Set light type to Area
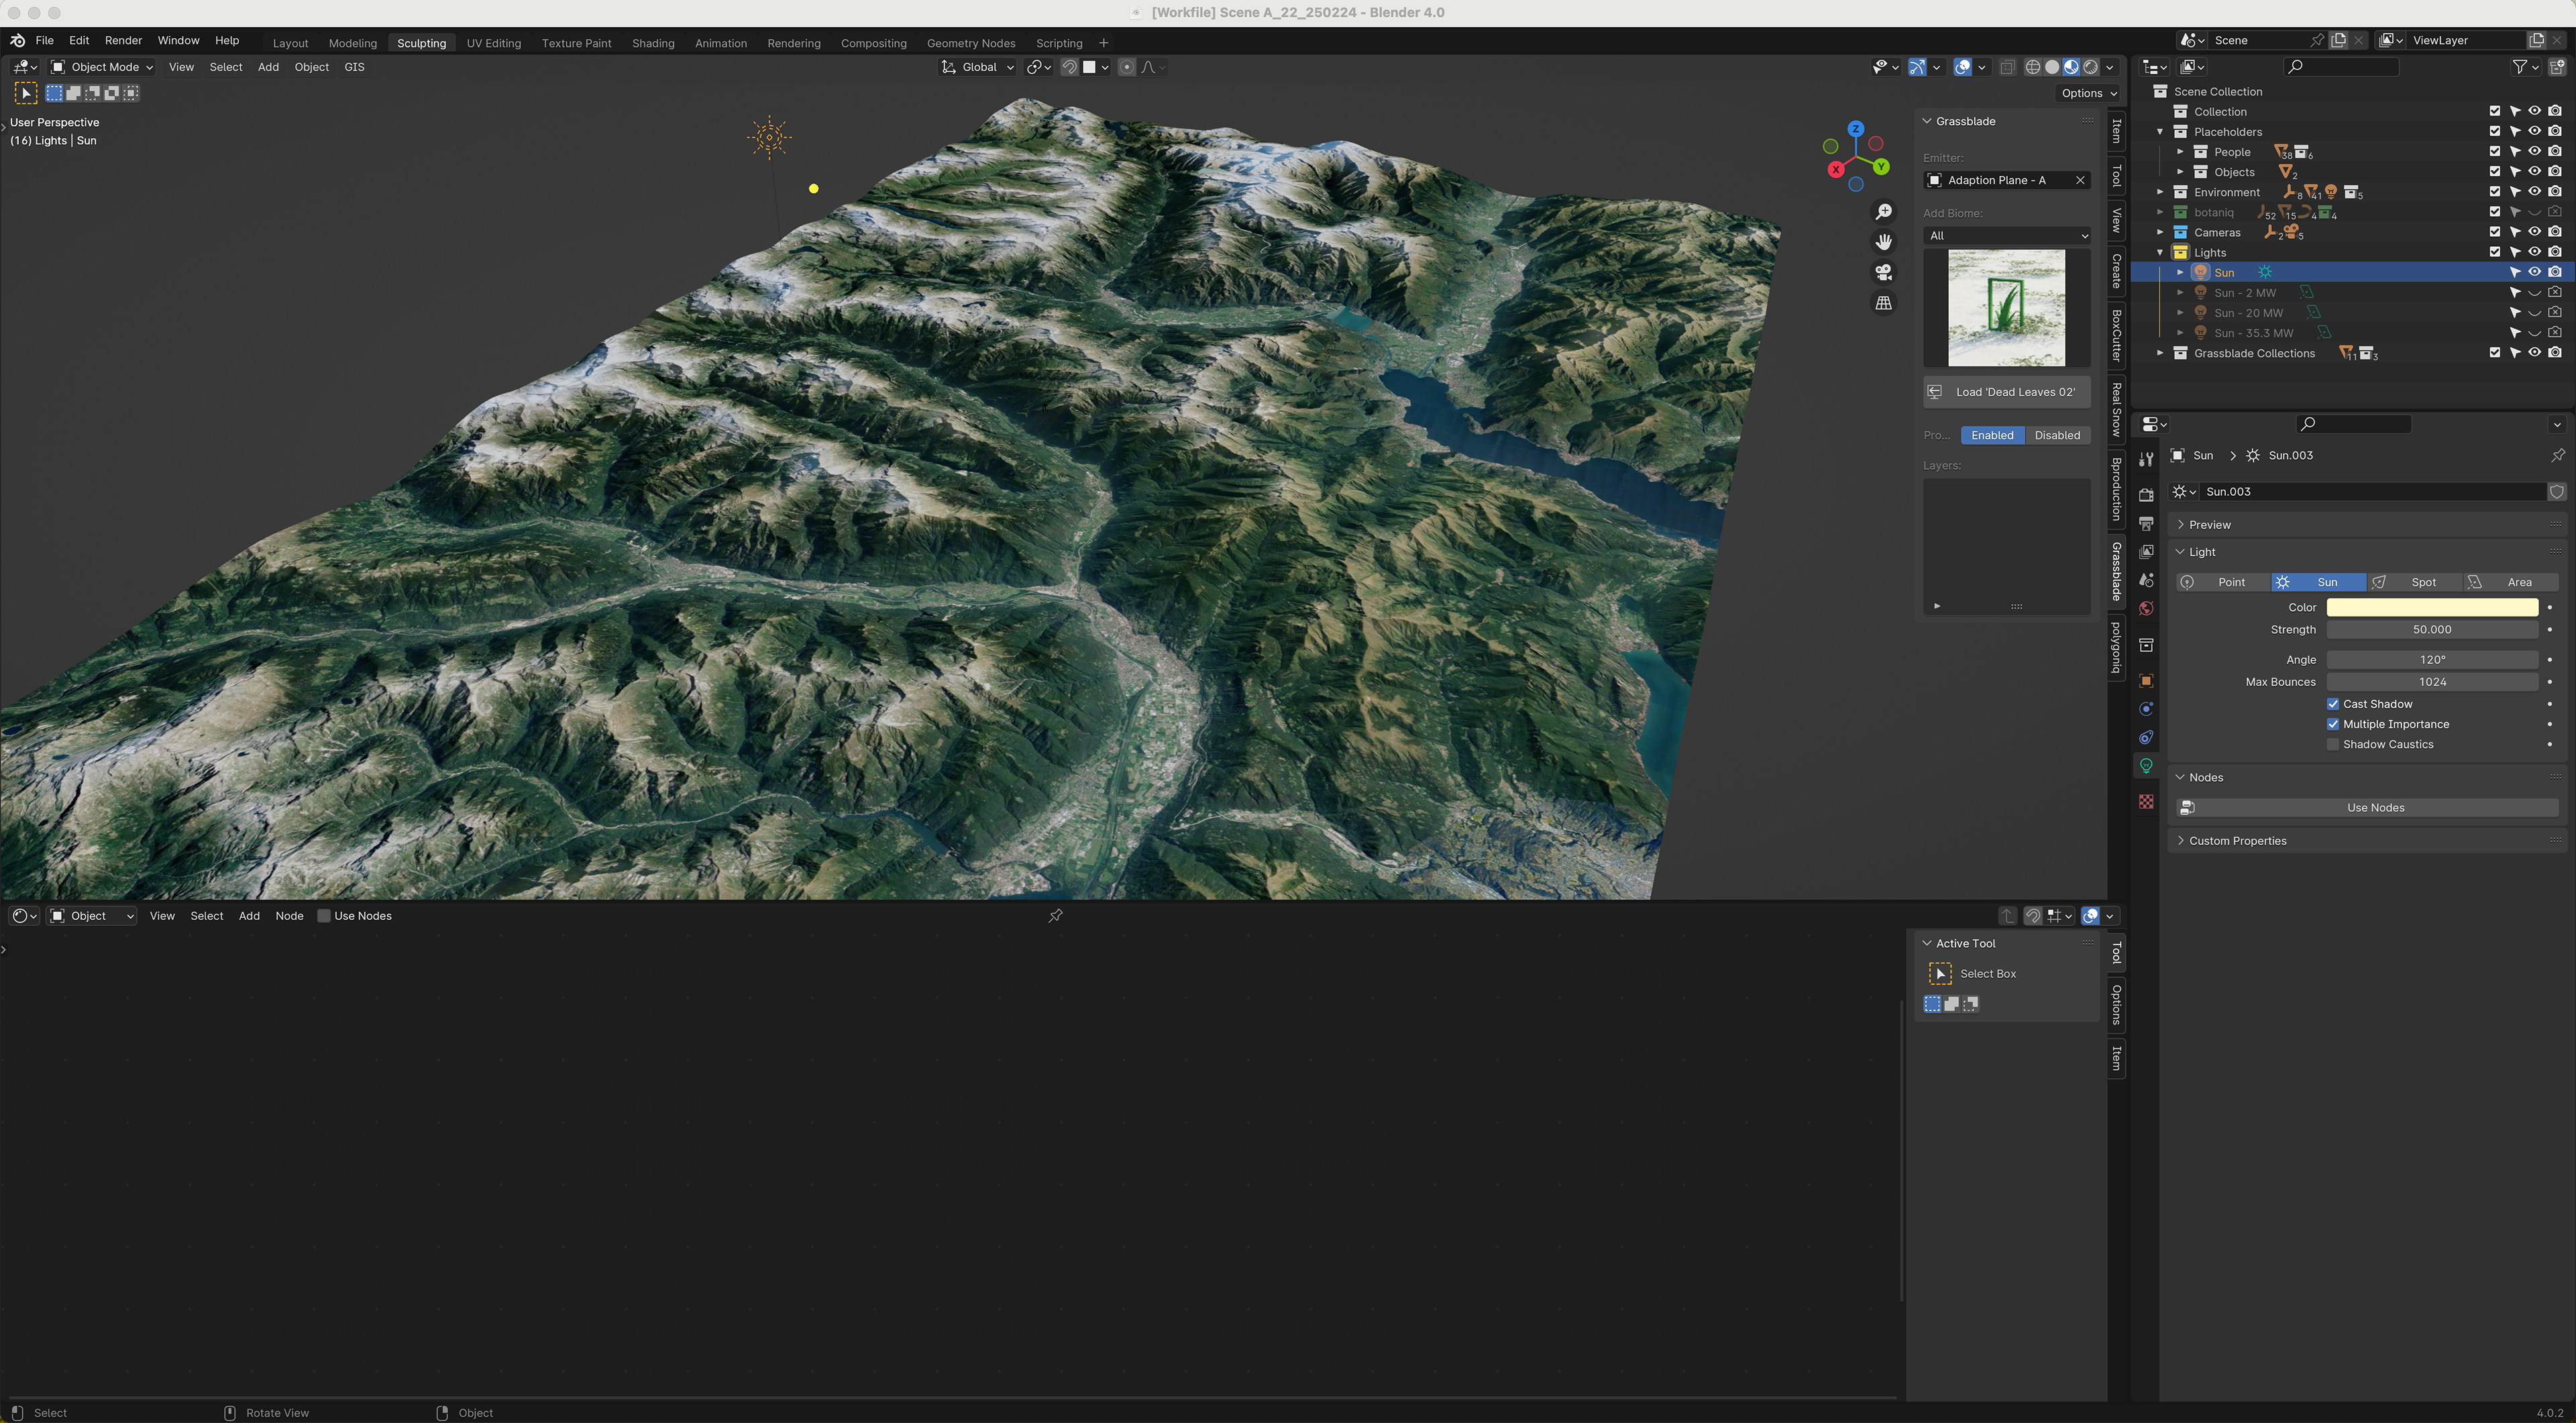 pos(2511,582)
